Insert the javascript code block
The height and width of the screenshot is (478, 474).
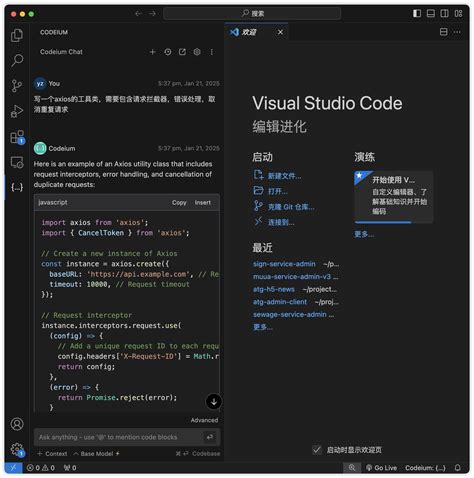coord(202,203)
